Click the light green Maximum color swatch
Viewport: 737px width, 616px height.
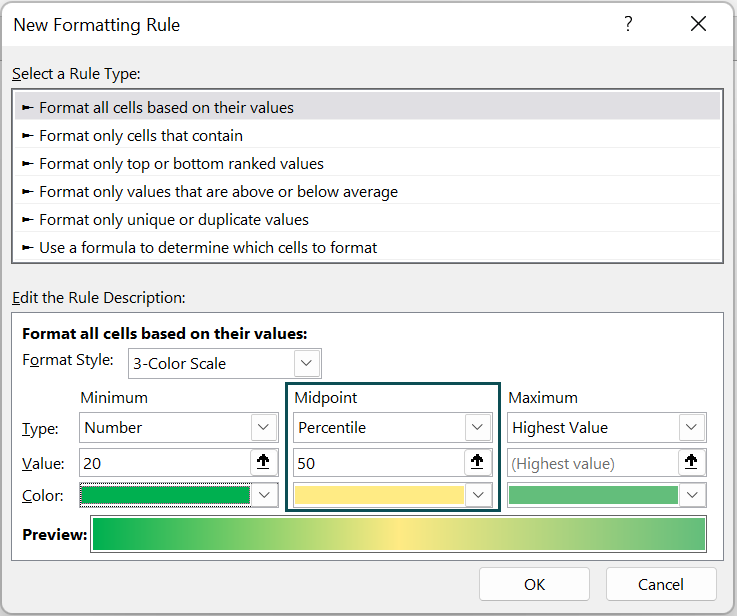pyautogui.click(x=593, y=495)
